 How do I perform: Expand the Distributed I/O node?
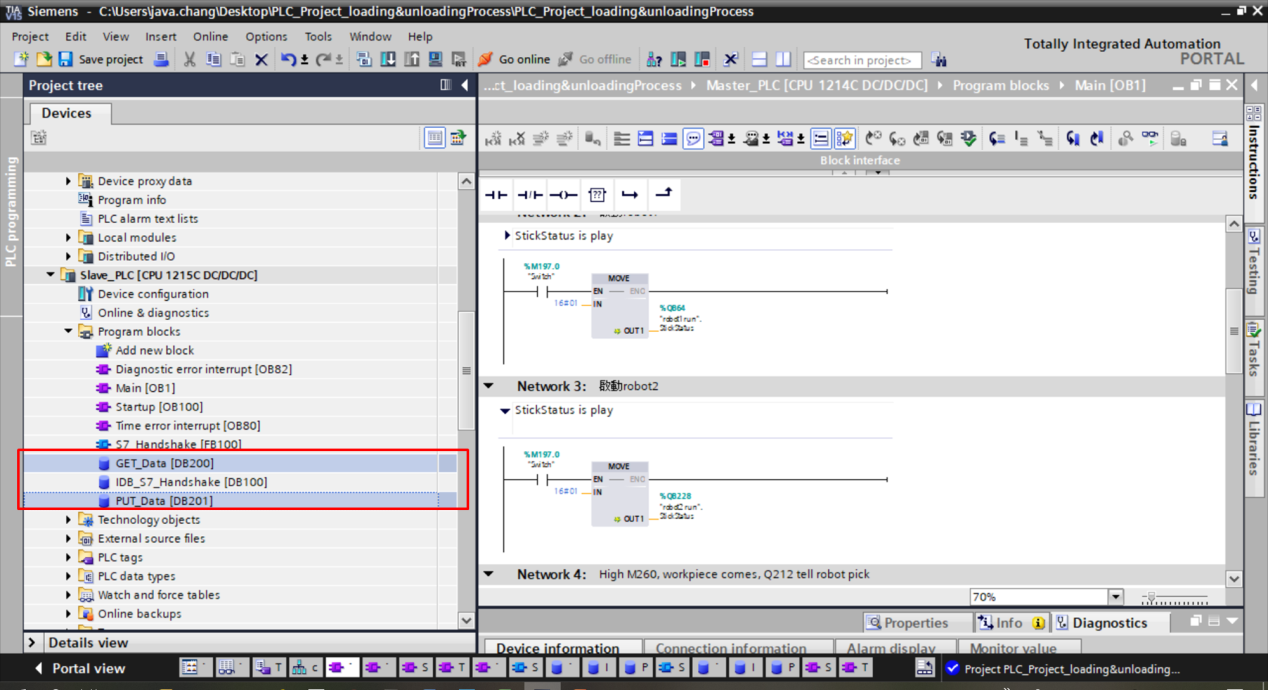tap(68, 256)
